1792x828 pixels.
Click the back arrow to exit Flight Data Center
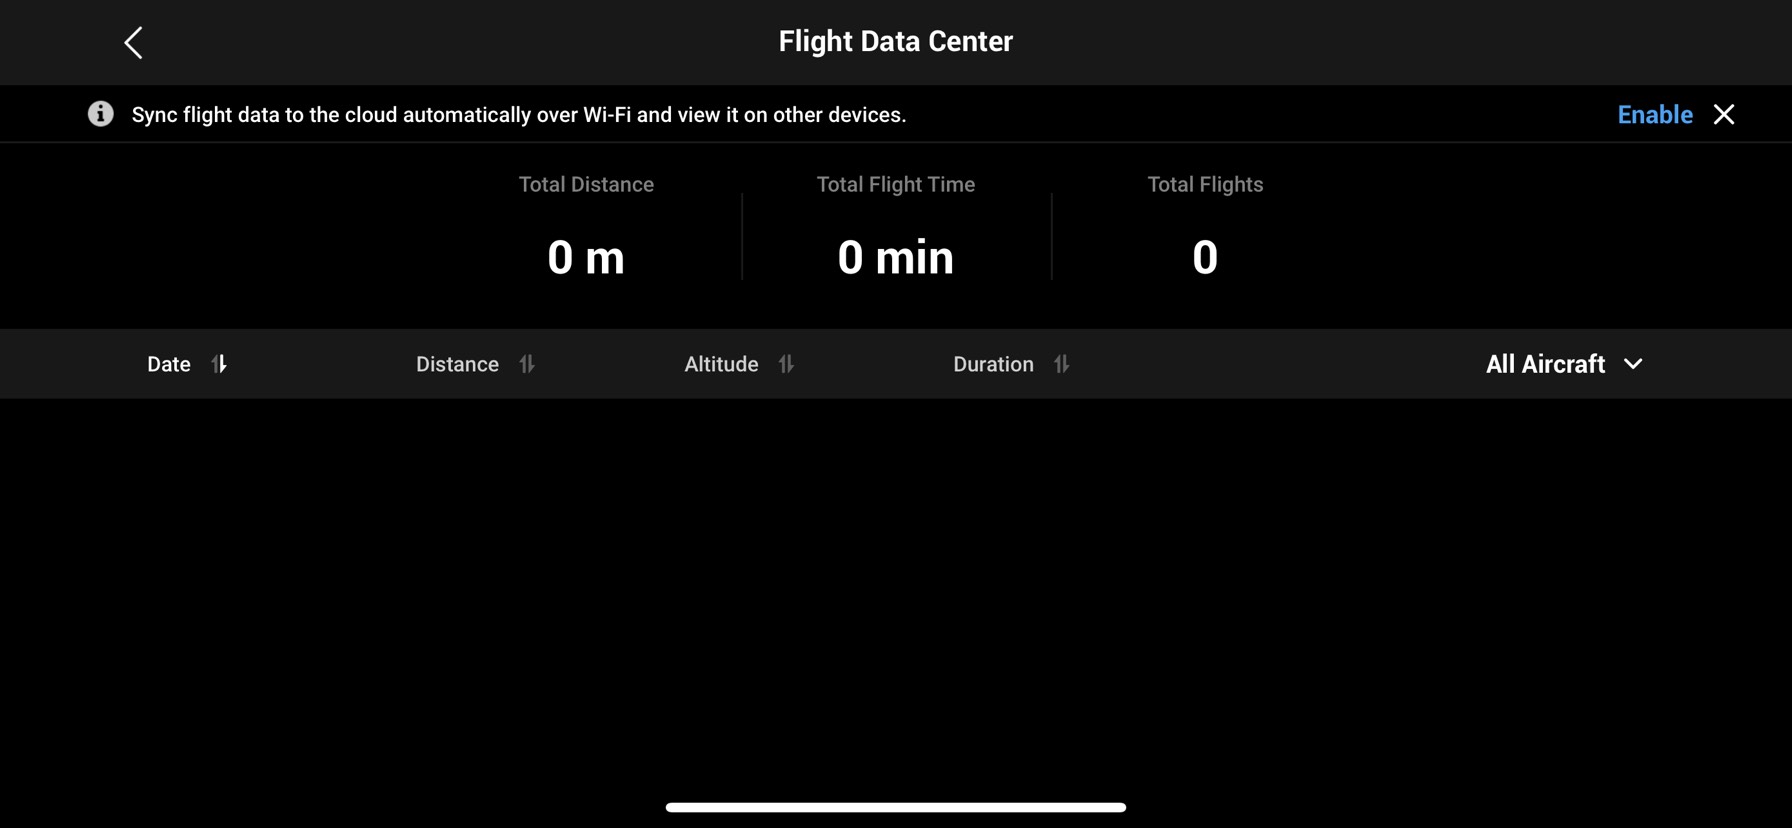[x=133, y=42]
